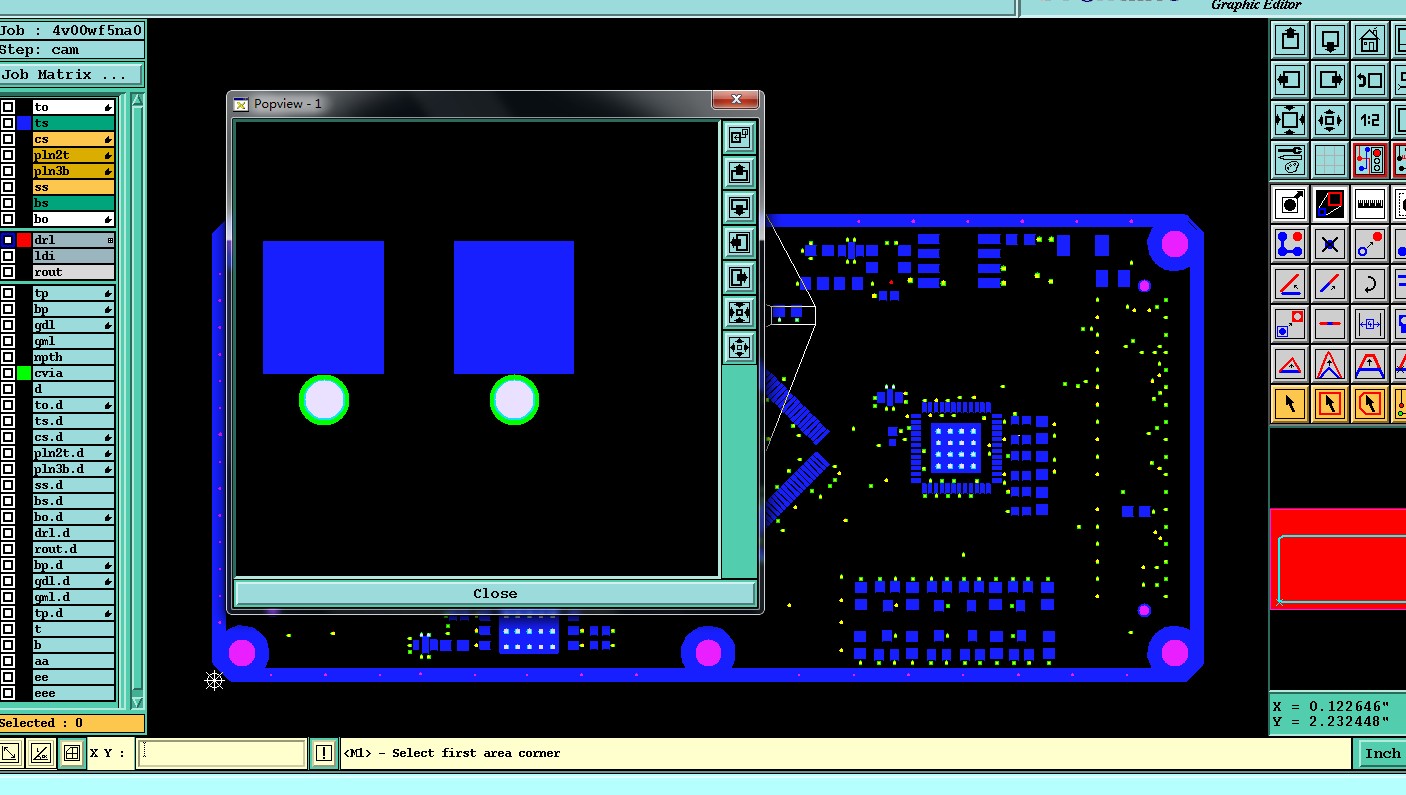The image size is (1406, 795).
Task: Click the Popview pan up icon
Action: pos(739,172)
